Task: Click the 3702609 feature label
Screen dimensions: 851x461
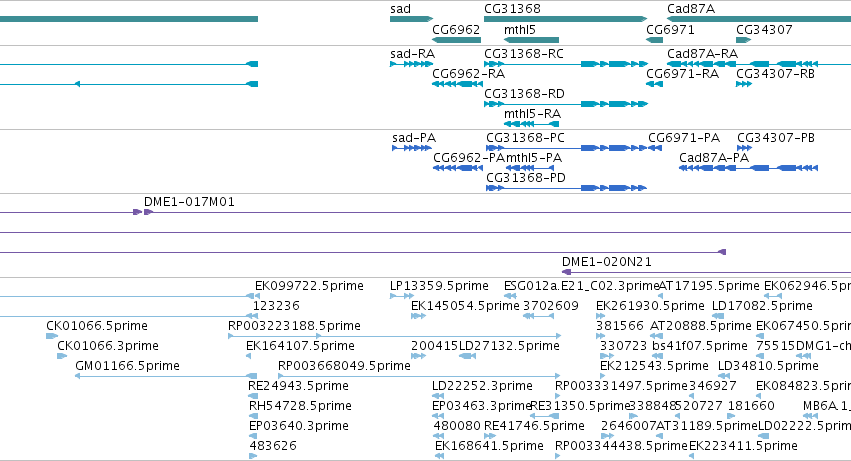Action: pos(551,306)
